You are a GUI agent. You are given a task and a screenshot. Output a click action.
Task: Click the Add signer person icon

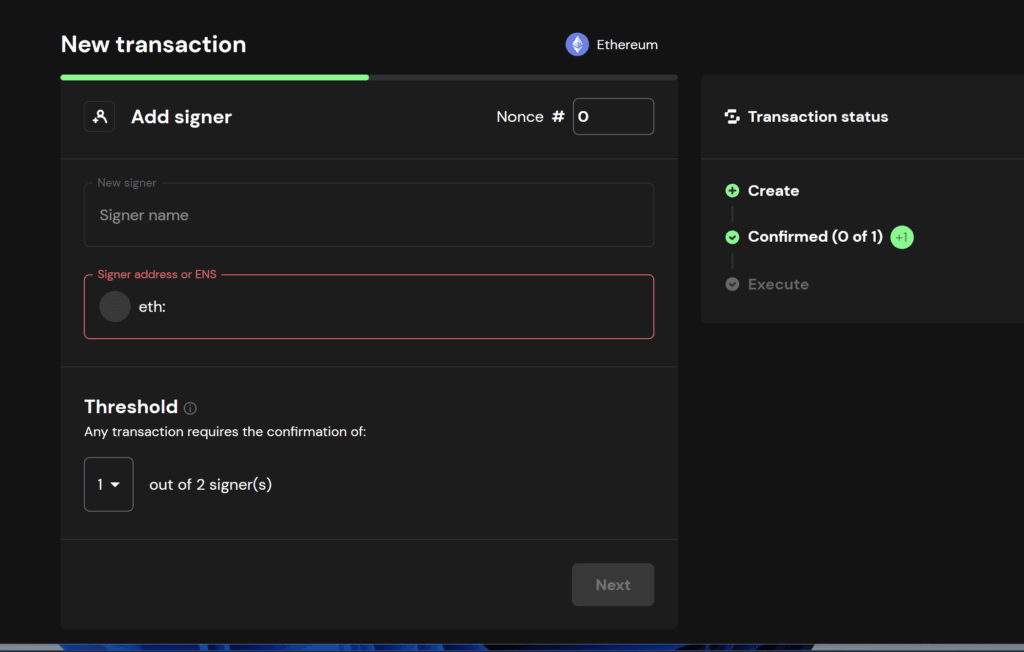pos(100,117)
